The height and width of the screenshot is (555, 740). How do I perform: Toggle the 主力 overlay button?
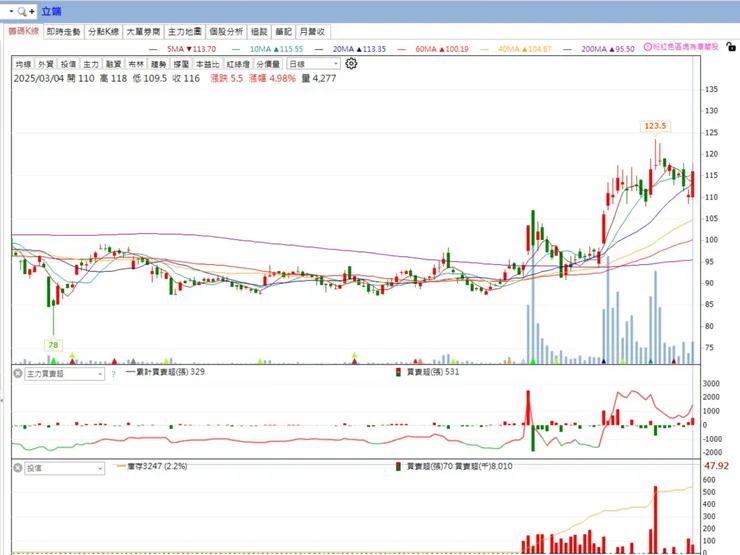tap(91, 64)
